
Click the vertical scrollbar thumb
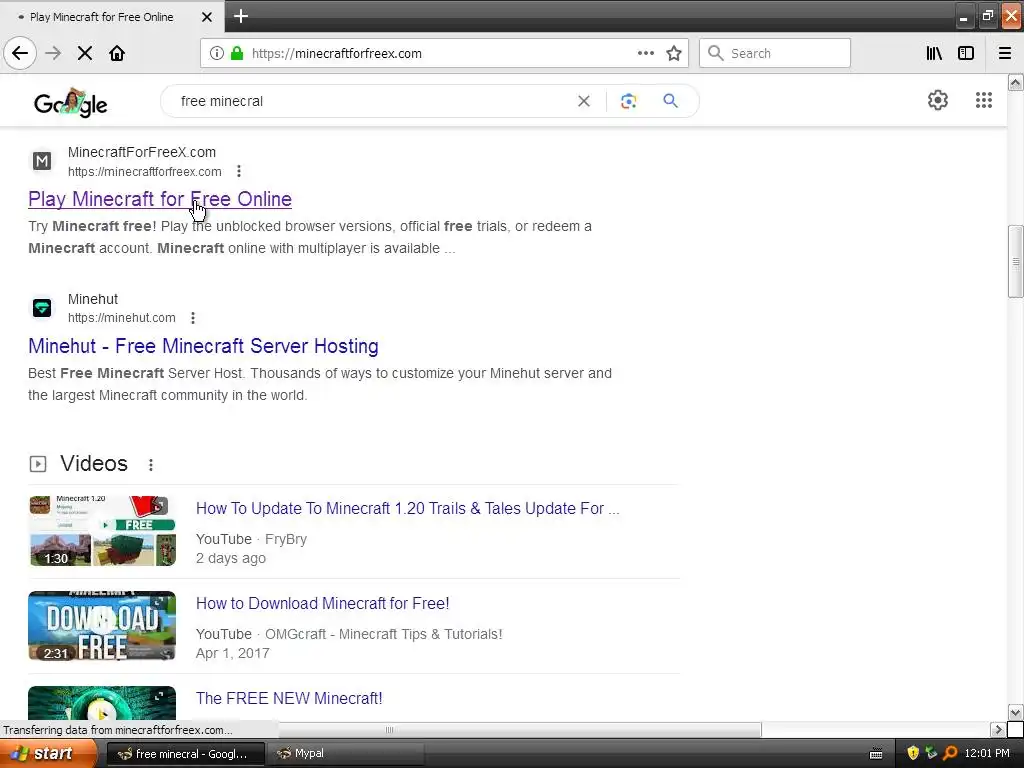1015,261
